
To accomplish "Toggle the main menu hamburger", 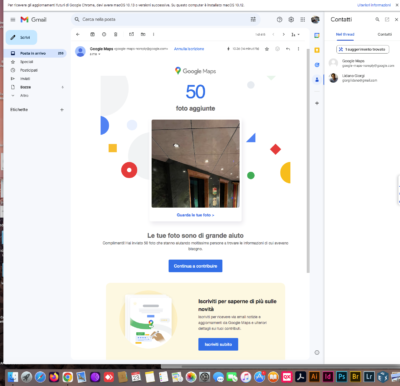I will tap(13, 20).
